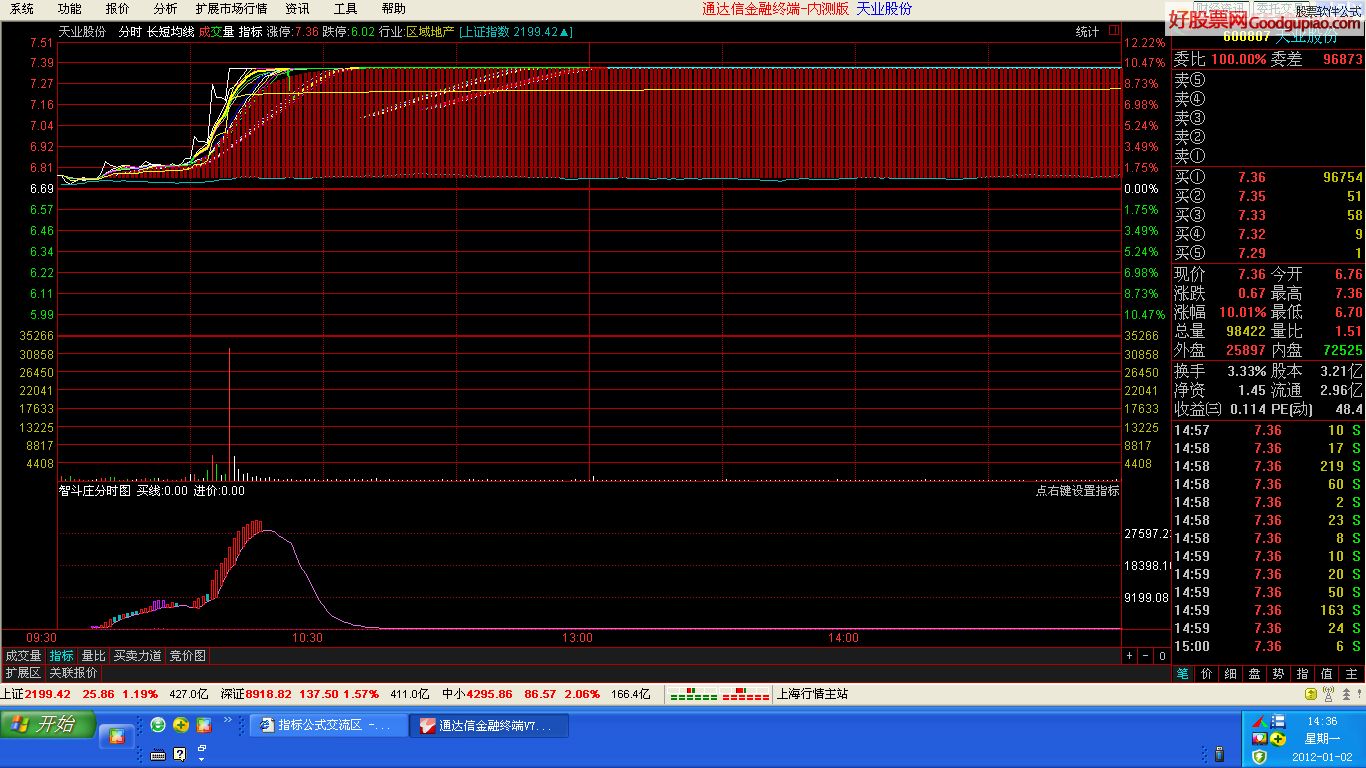The height and width of the screenshot is (768, 1366).
Task: Click the plus zoom button under chart
Action: (1129, 656)
